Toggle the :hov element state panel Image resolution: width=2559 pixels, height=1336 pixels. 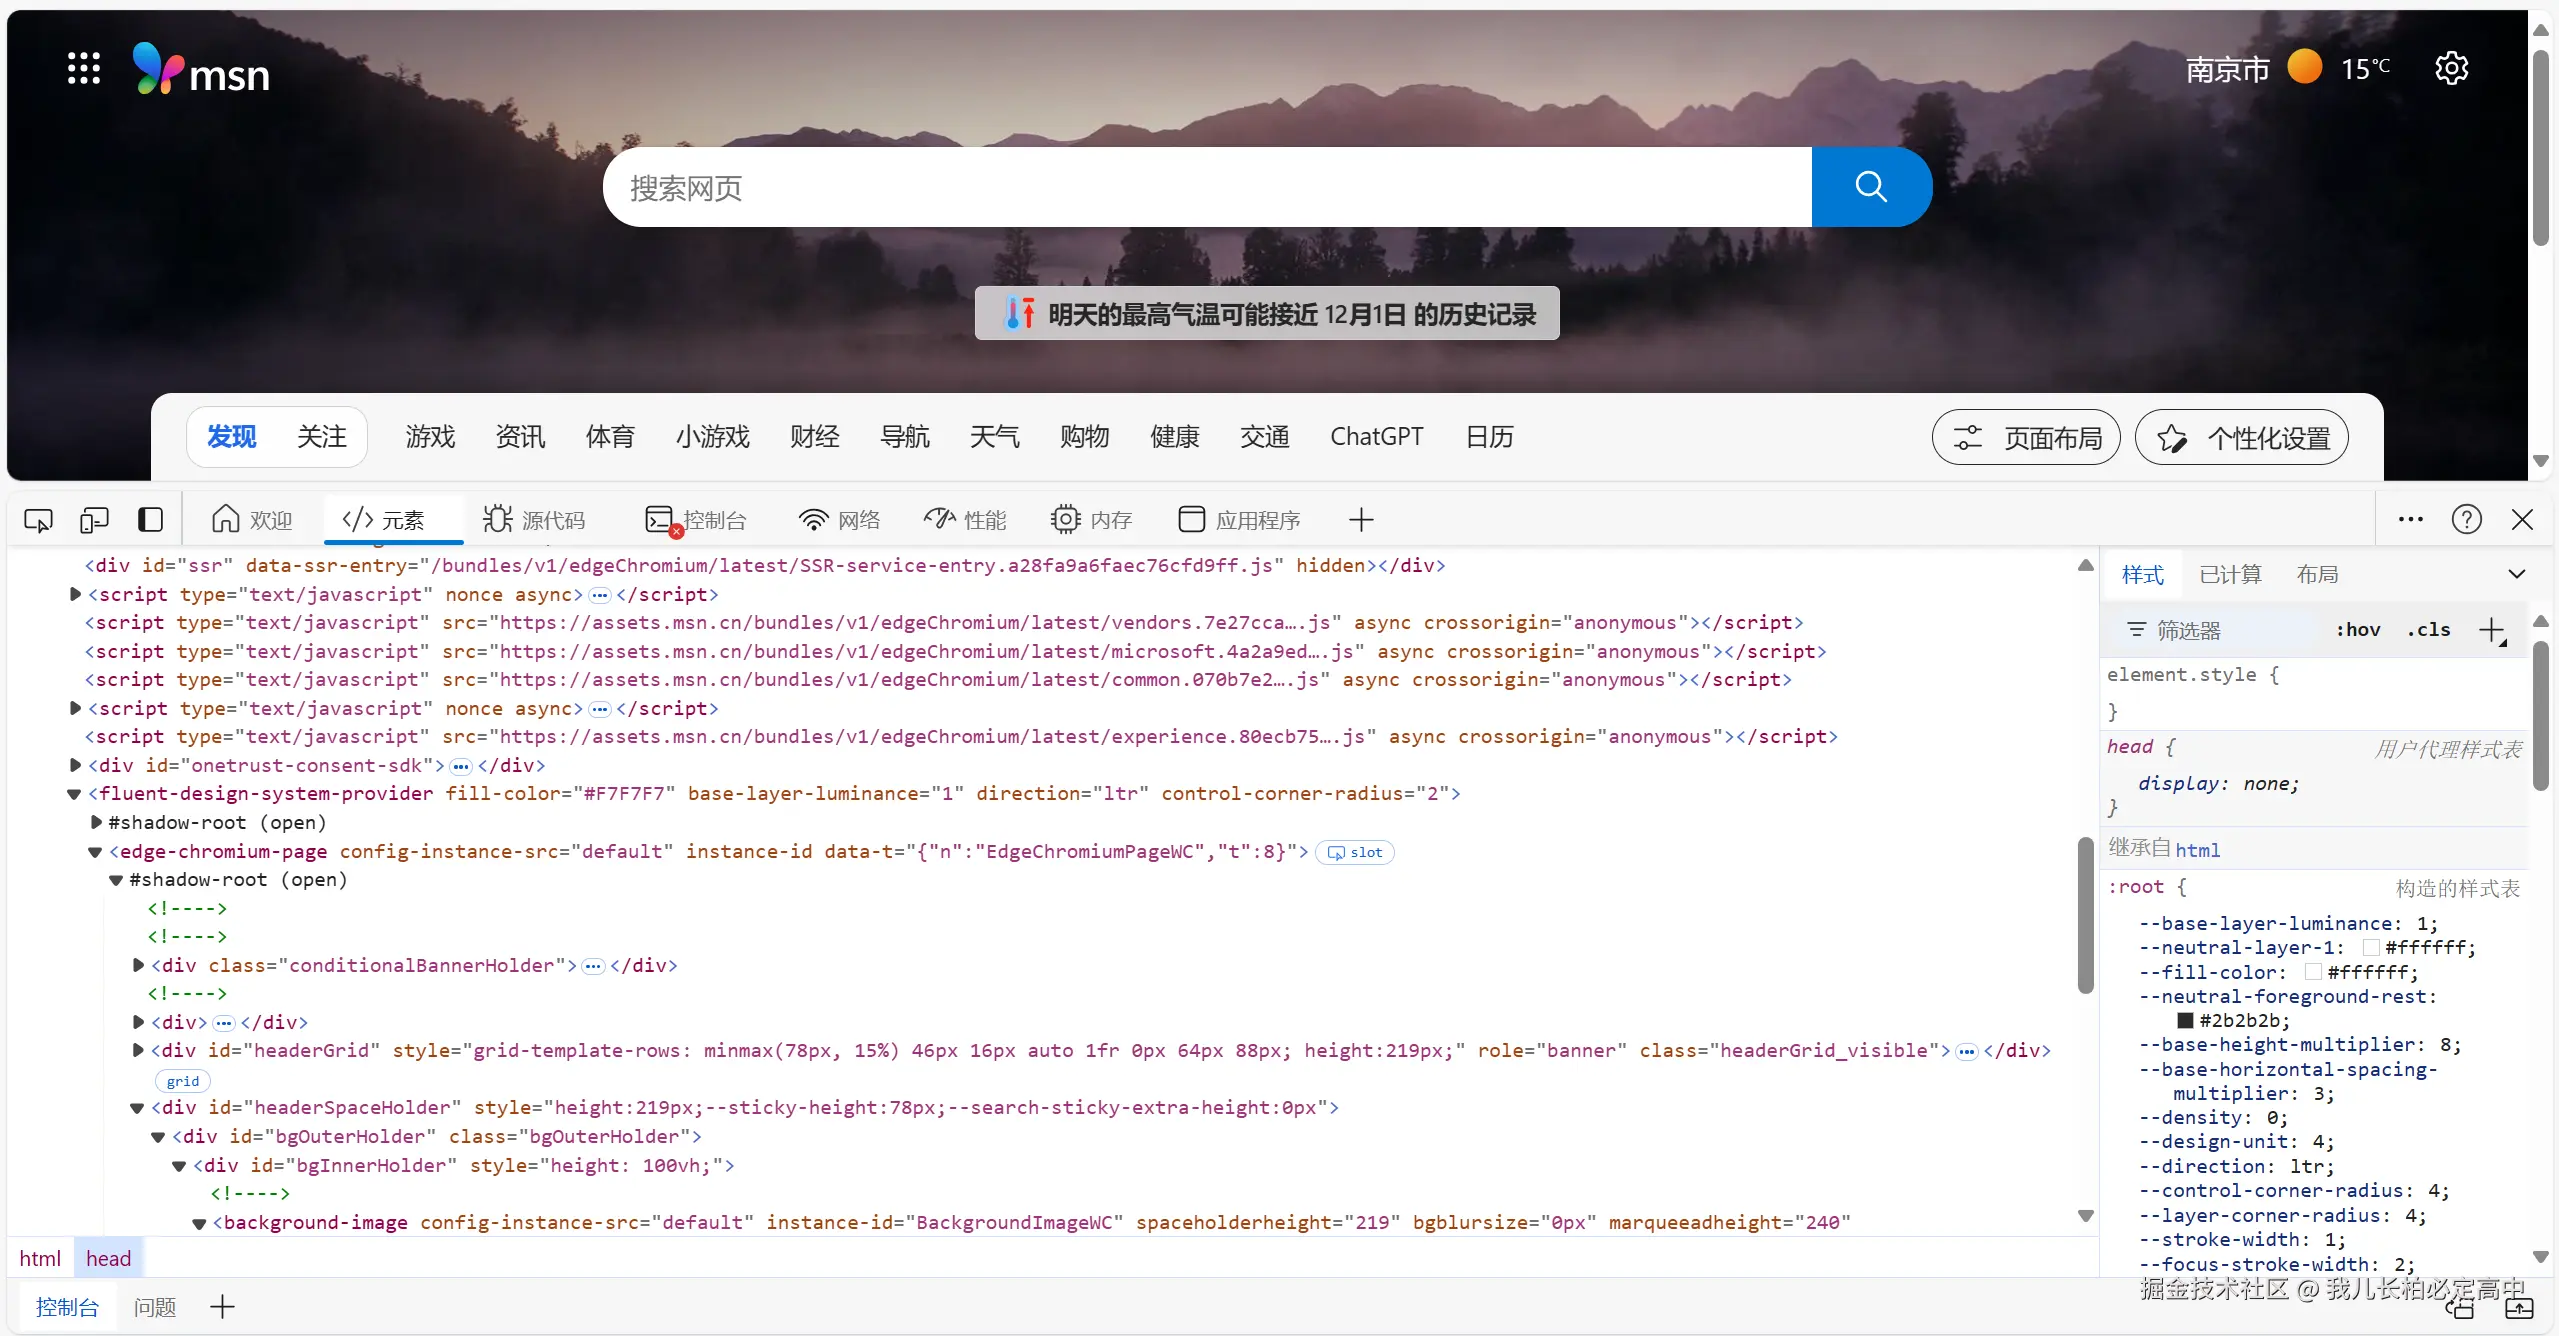(x=2358, y=630)
